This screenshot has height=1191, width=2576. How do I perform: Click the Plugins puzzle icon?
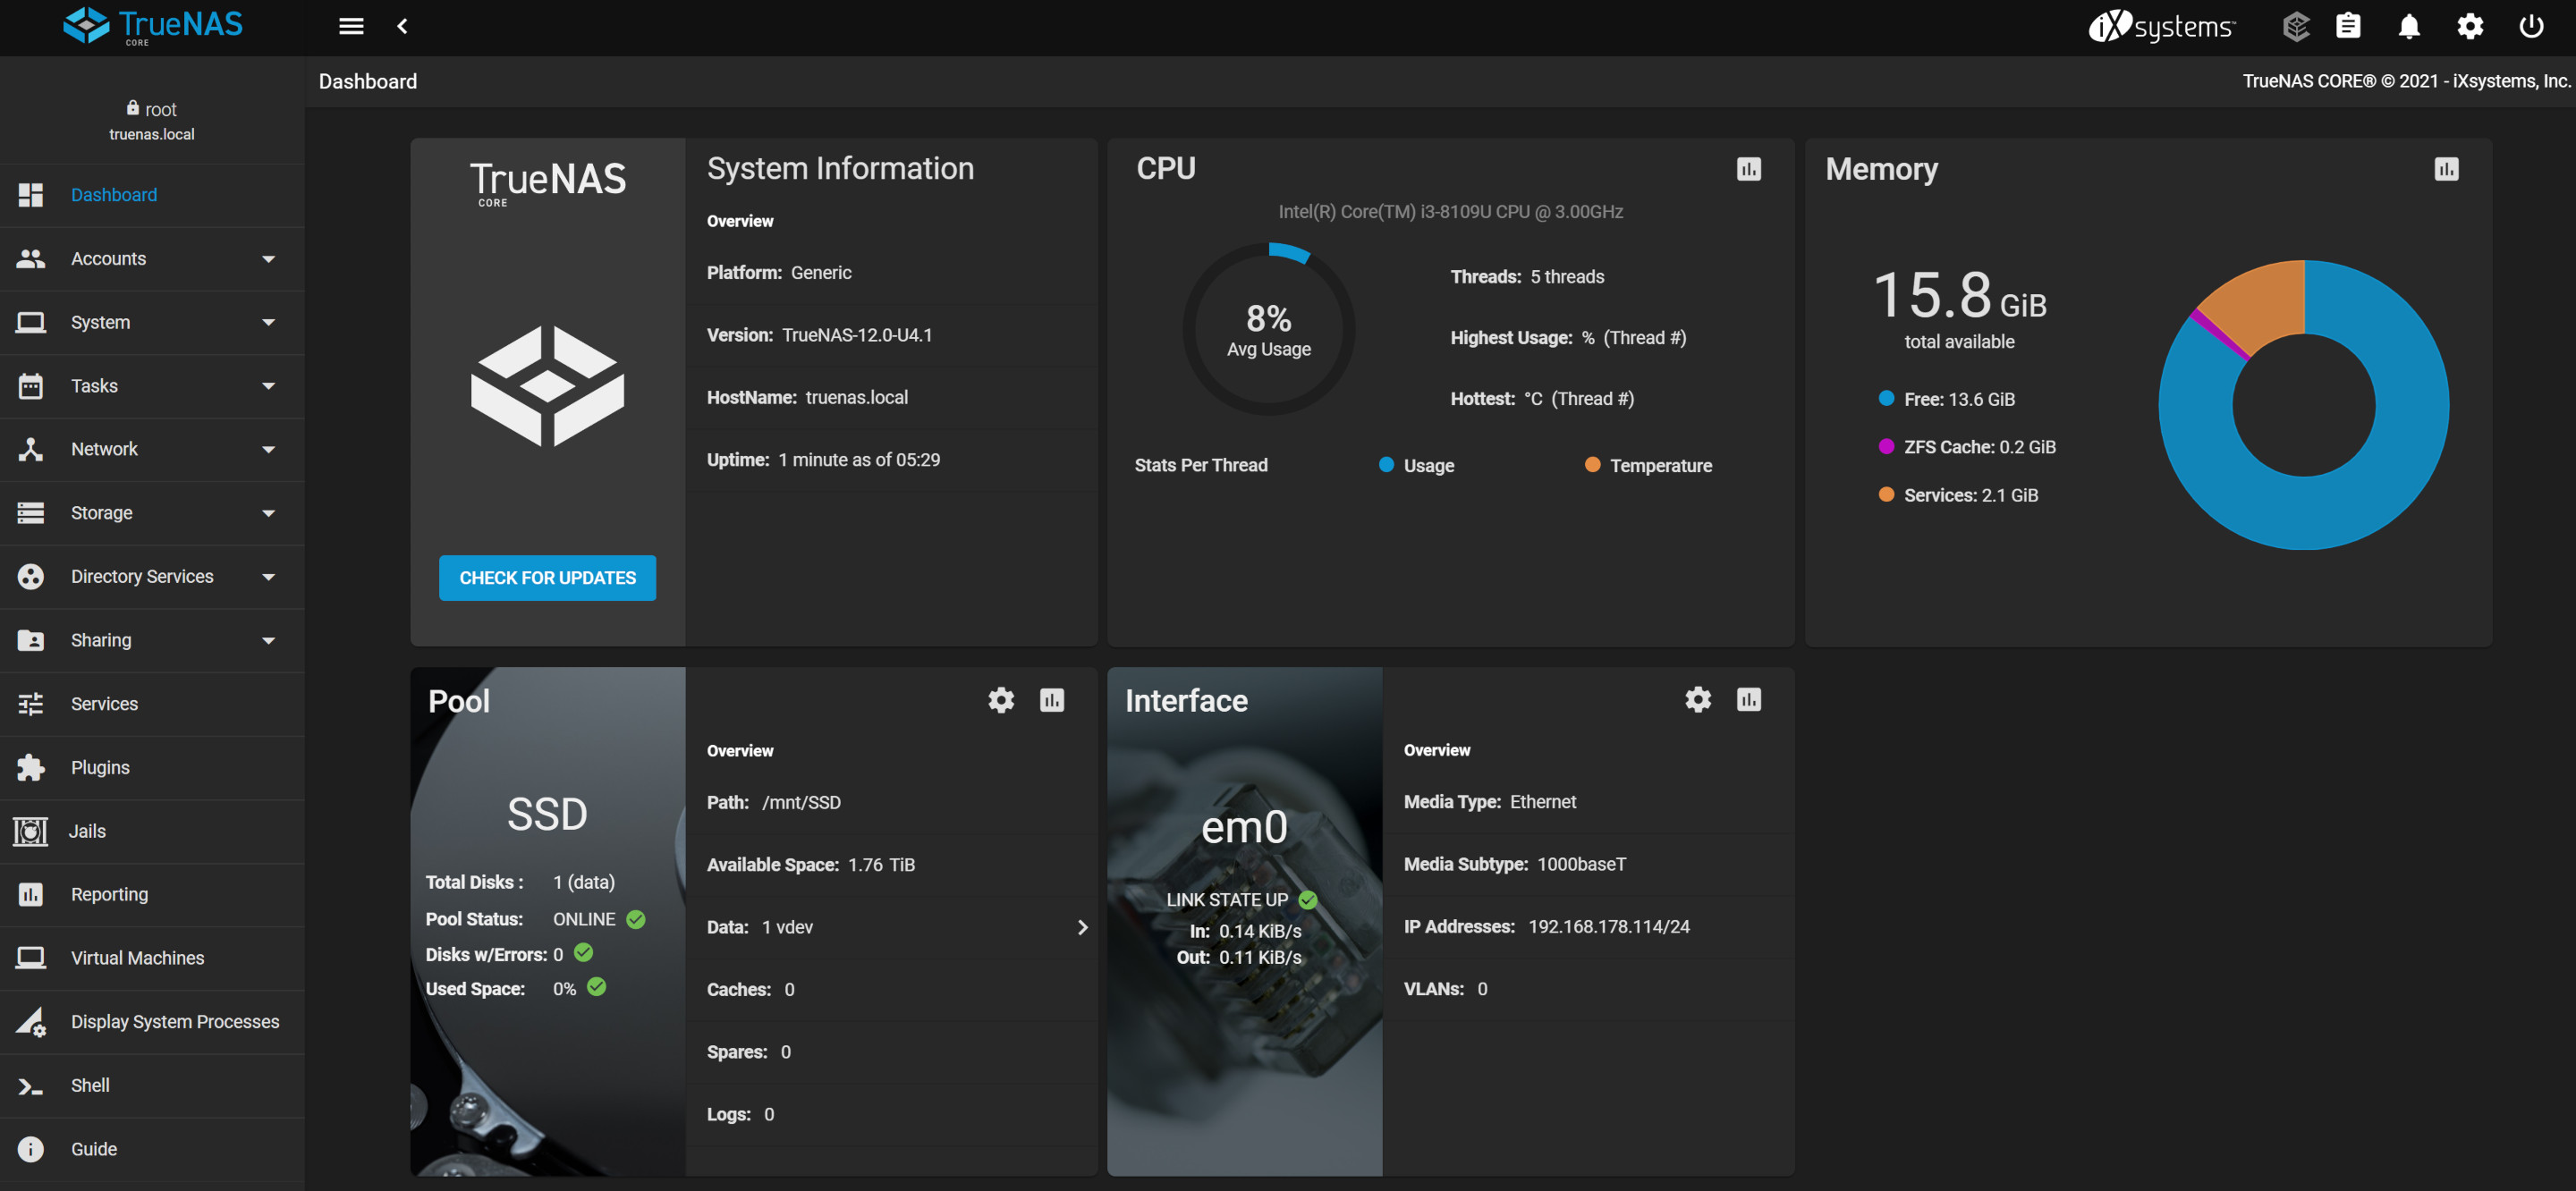[x=31, y=767]
